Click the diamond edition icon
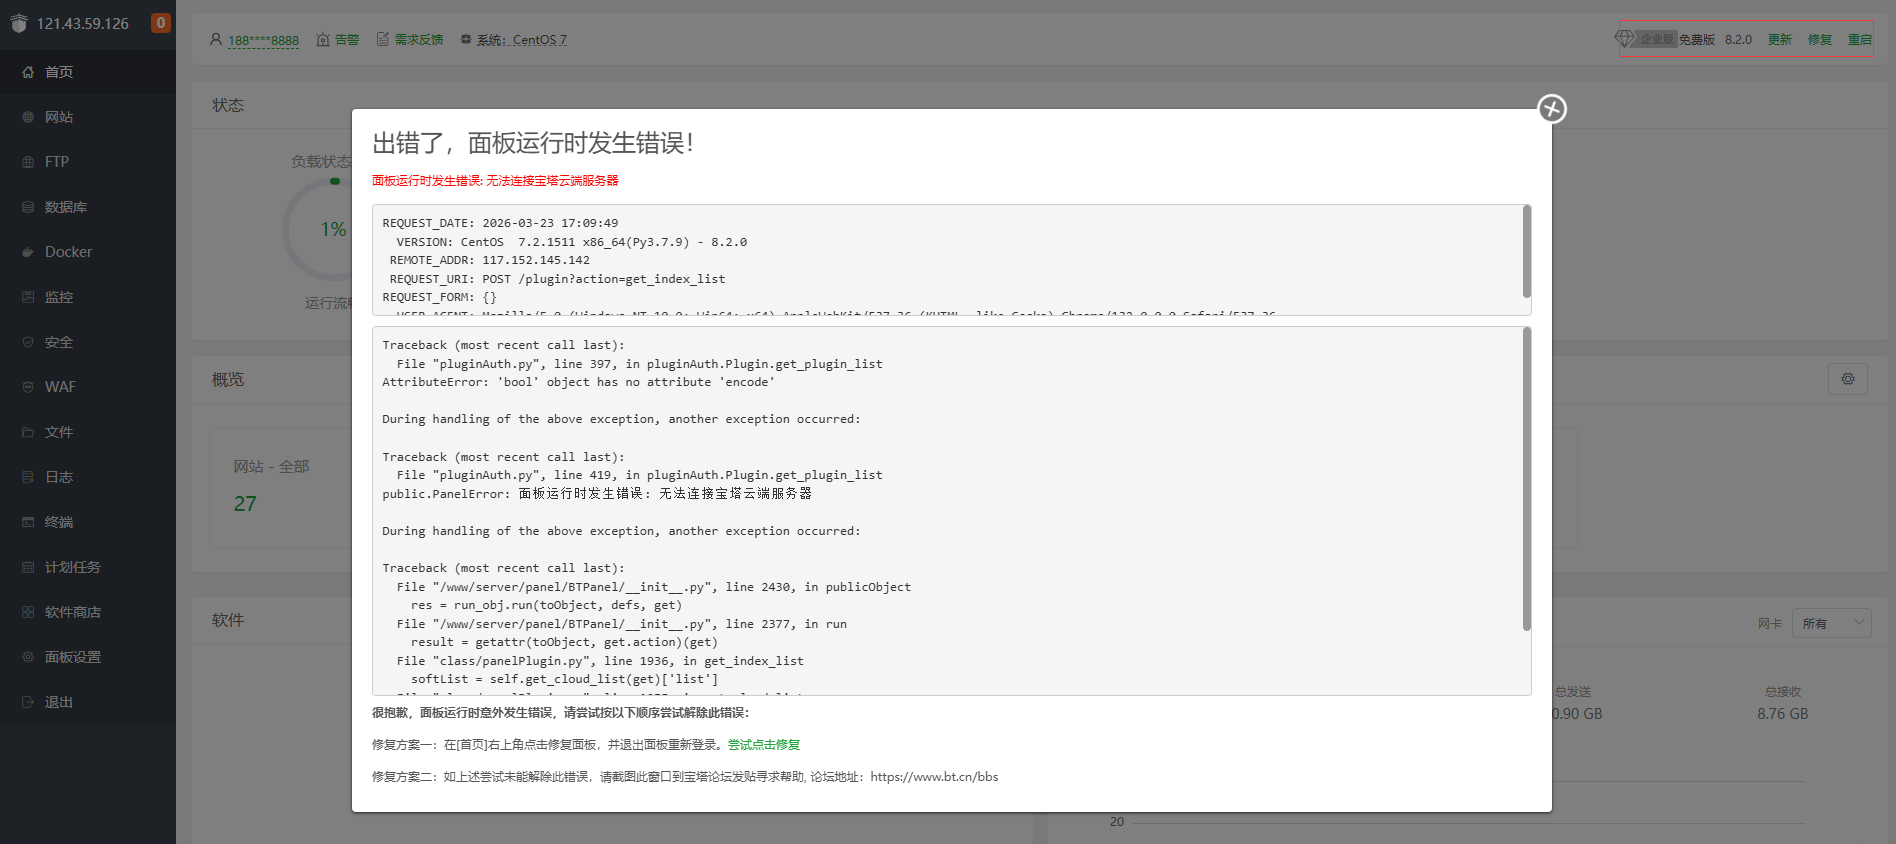Screen dimensions: 1896x844 1624,39
